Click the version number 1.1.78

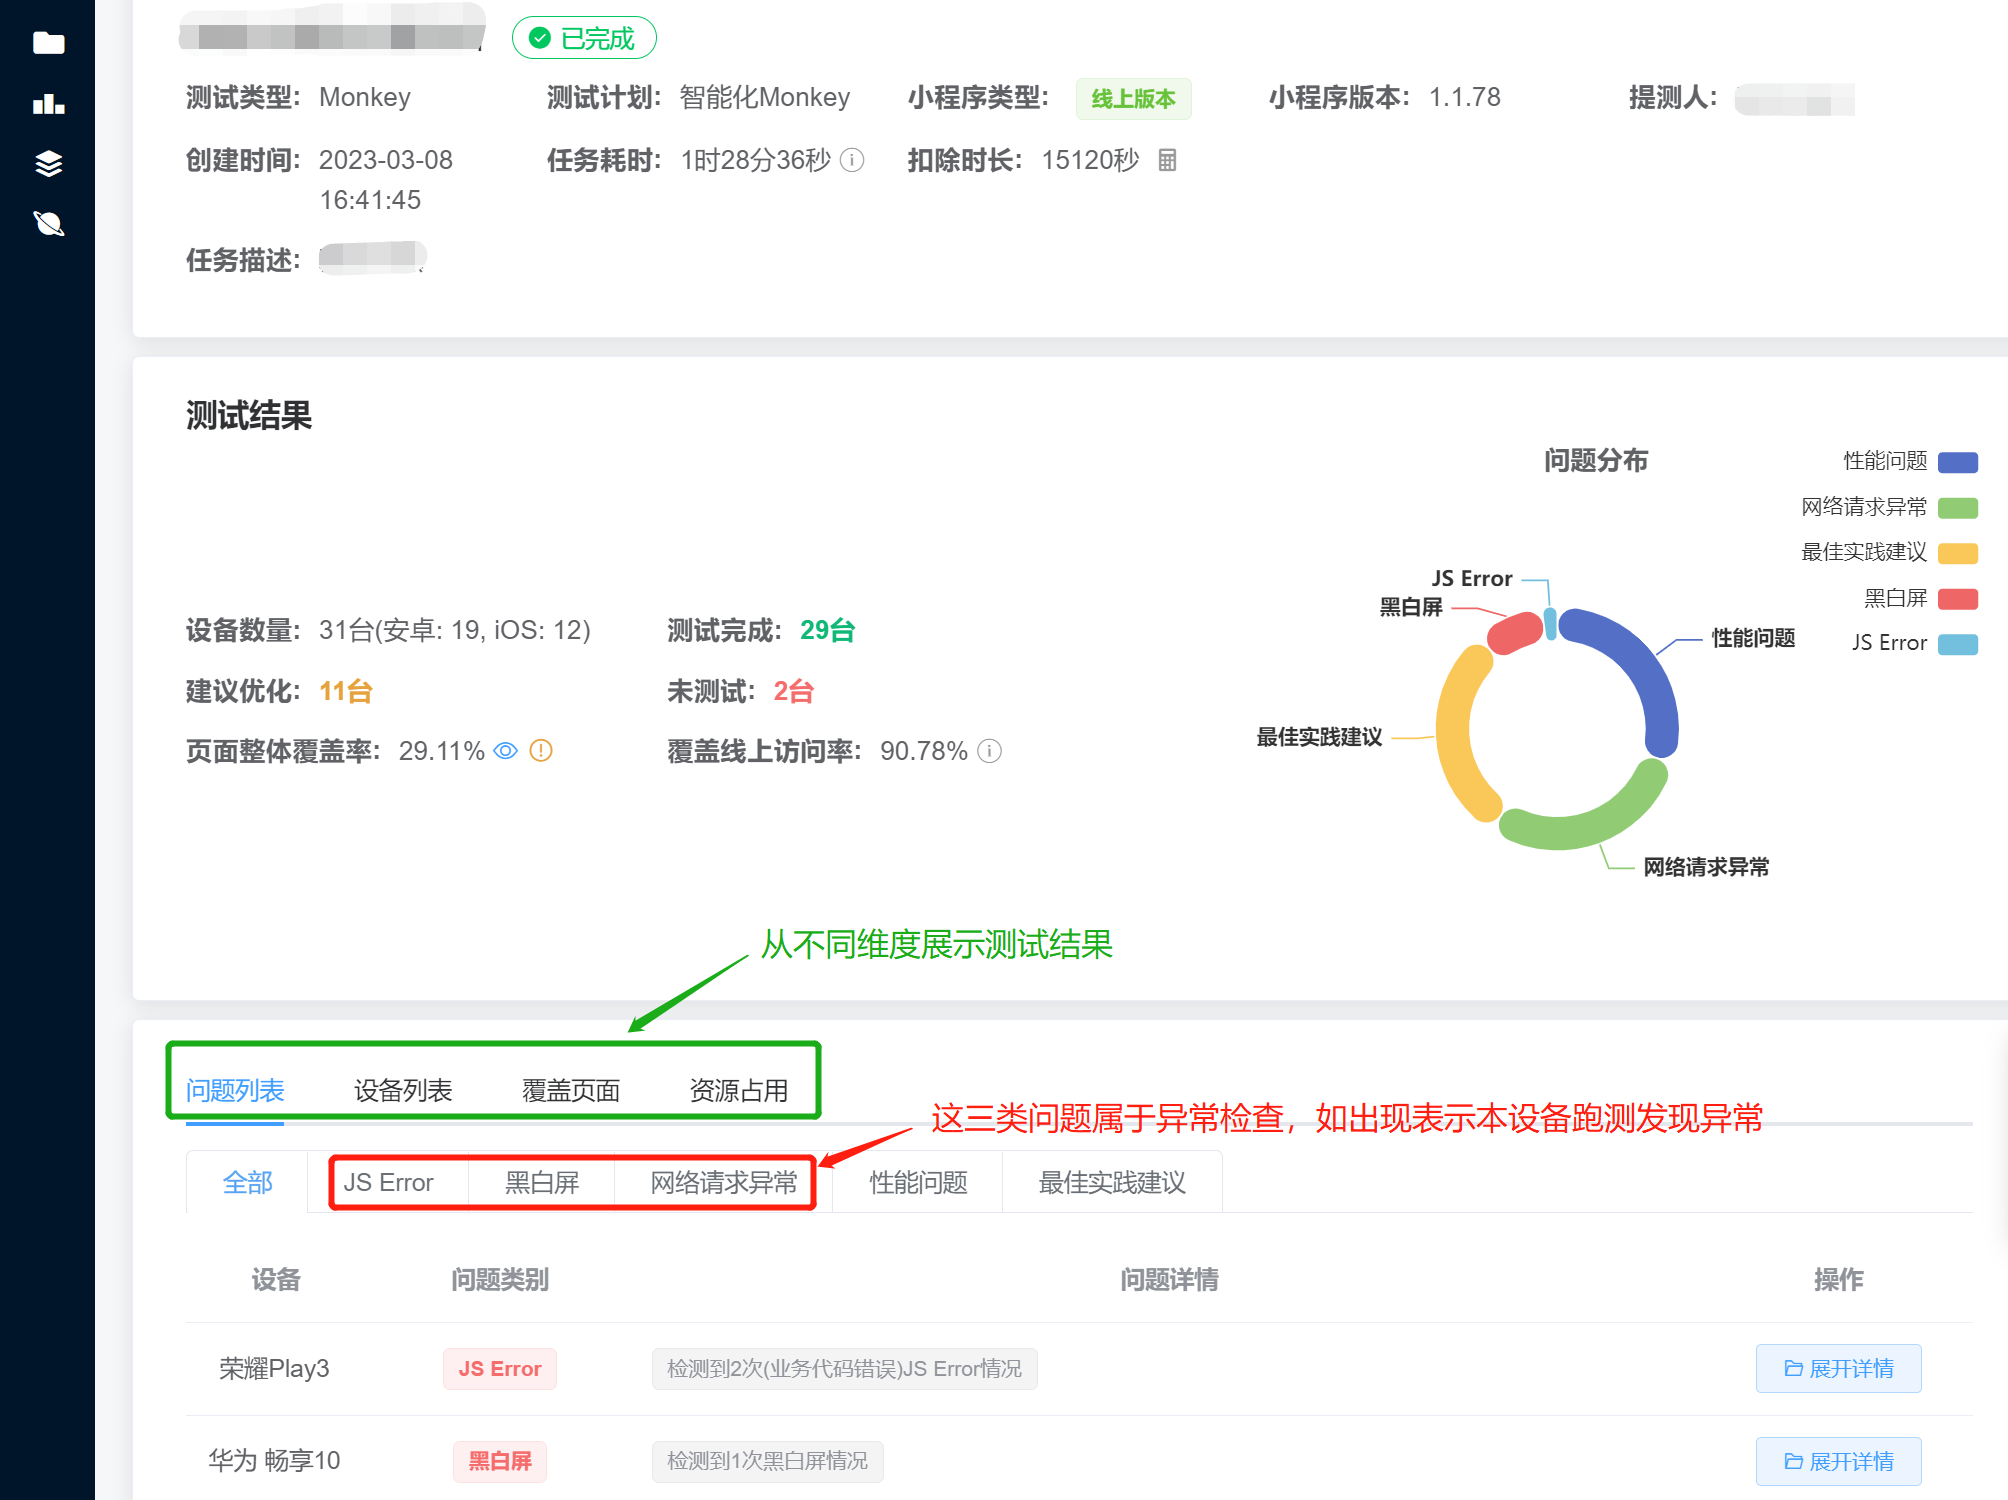[x=1465, y=97]
